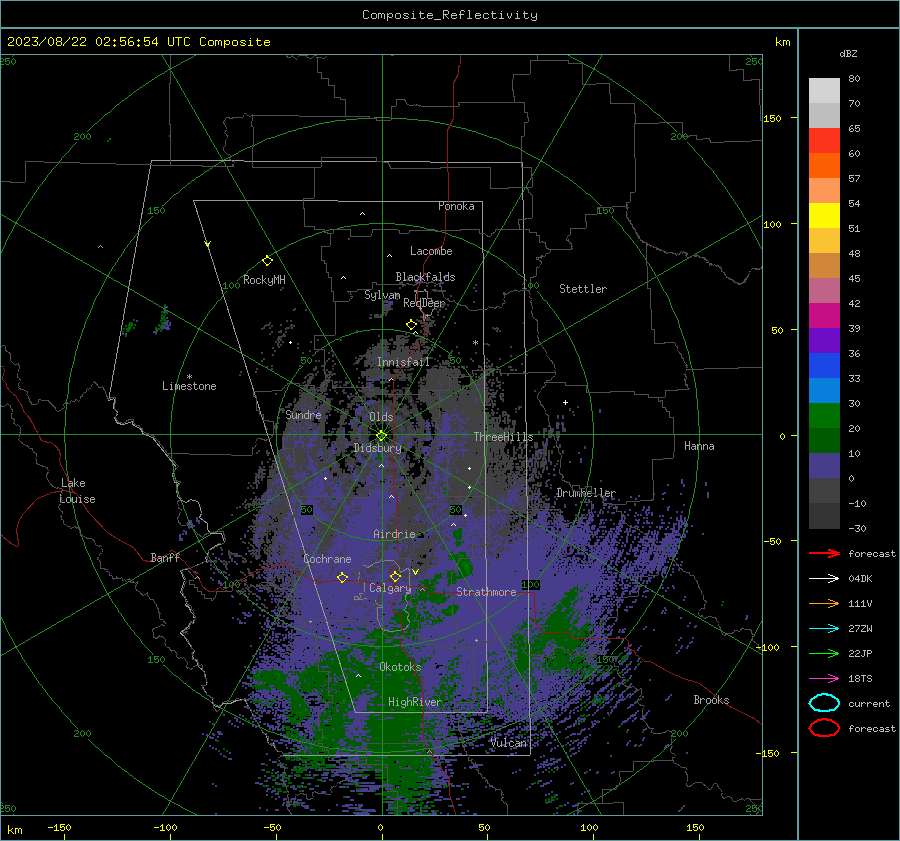Image resolution: width=900 pixels, height=841 pixels.
Task: Click the magenta 42-39 dBZ color swatch
Action: pos(824,316)
